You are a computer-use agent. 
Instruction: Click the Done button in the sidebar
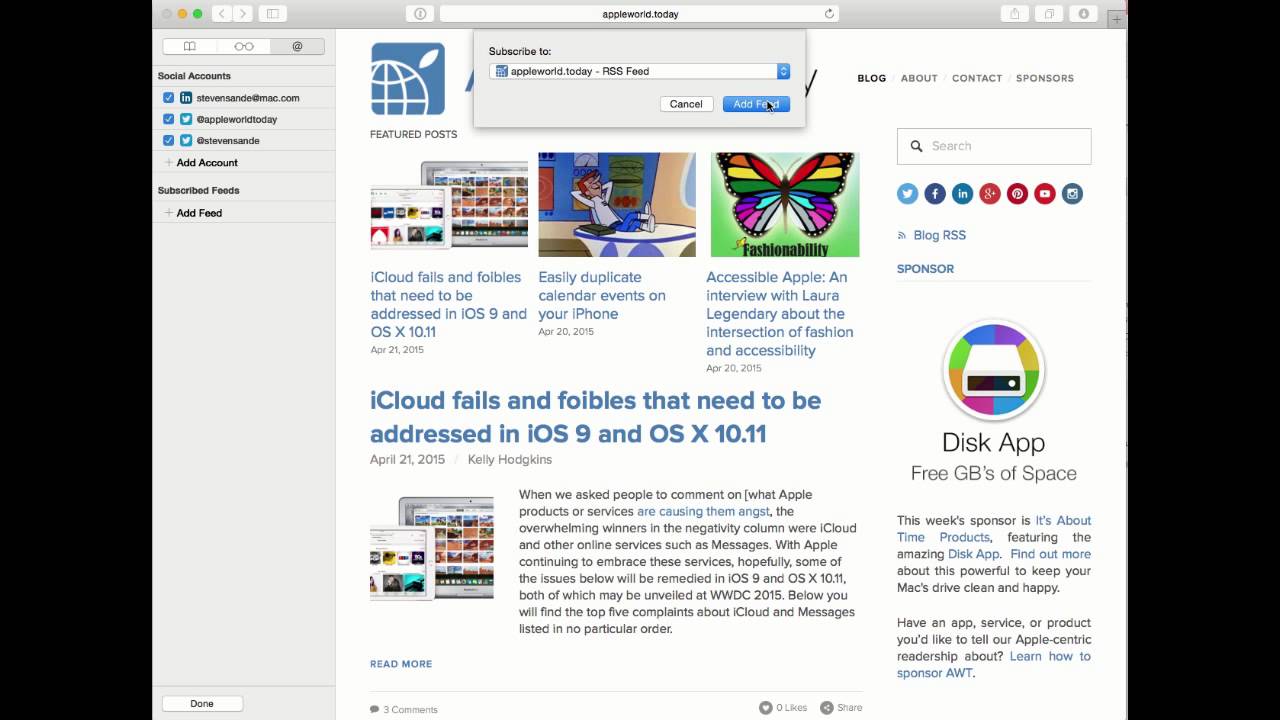[202, 703]
